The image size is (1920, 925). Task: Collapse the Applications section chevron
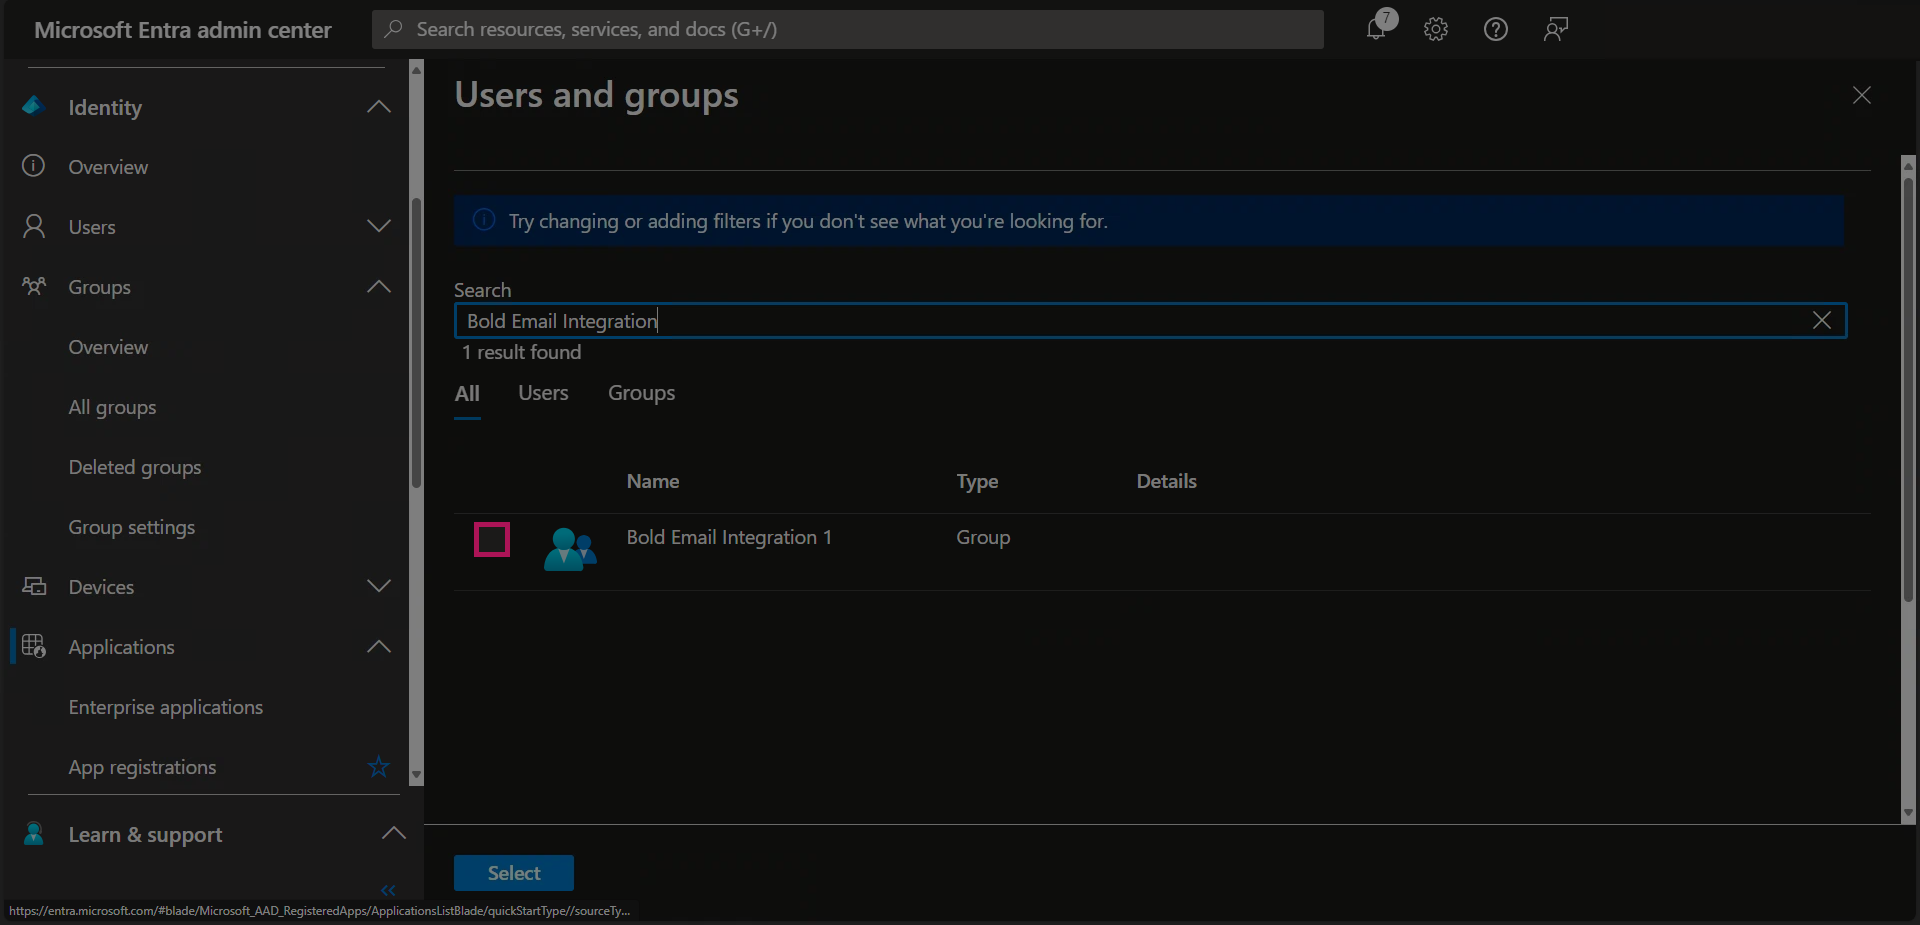[379, 647]
